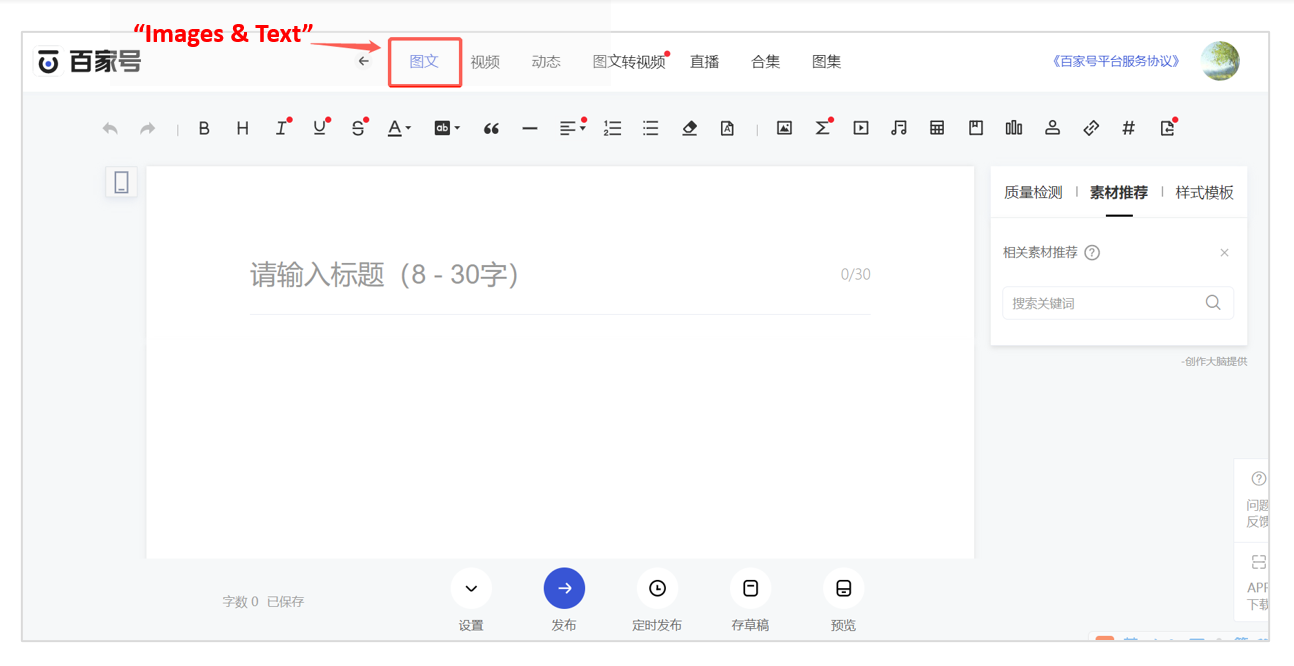Image resolution: width=1294 pixels, height=666 pixels.
Task: Open the text alignment dropdown
Action: coord(571,128)
